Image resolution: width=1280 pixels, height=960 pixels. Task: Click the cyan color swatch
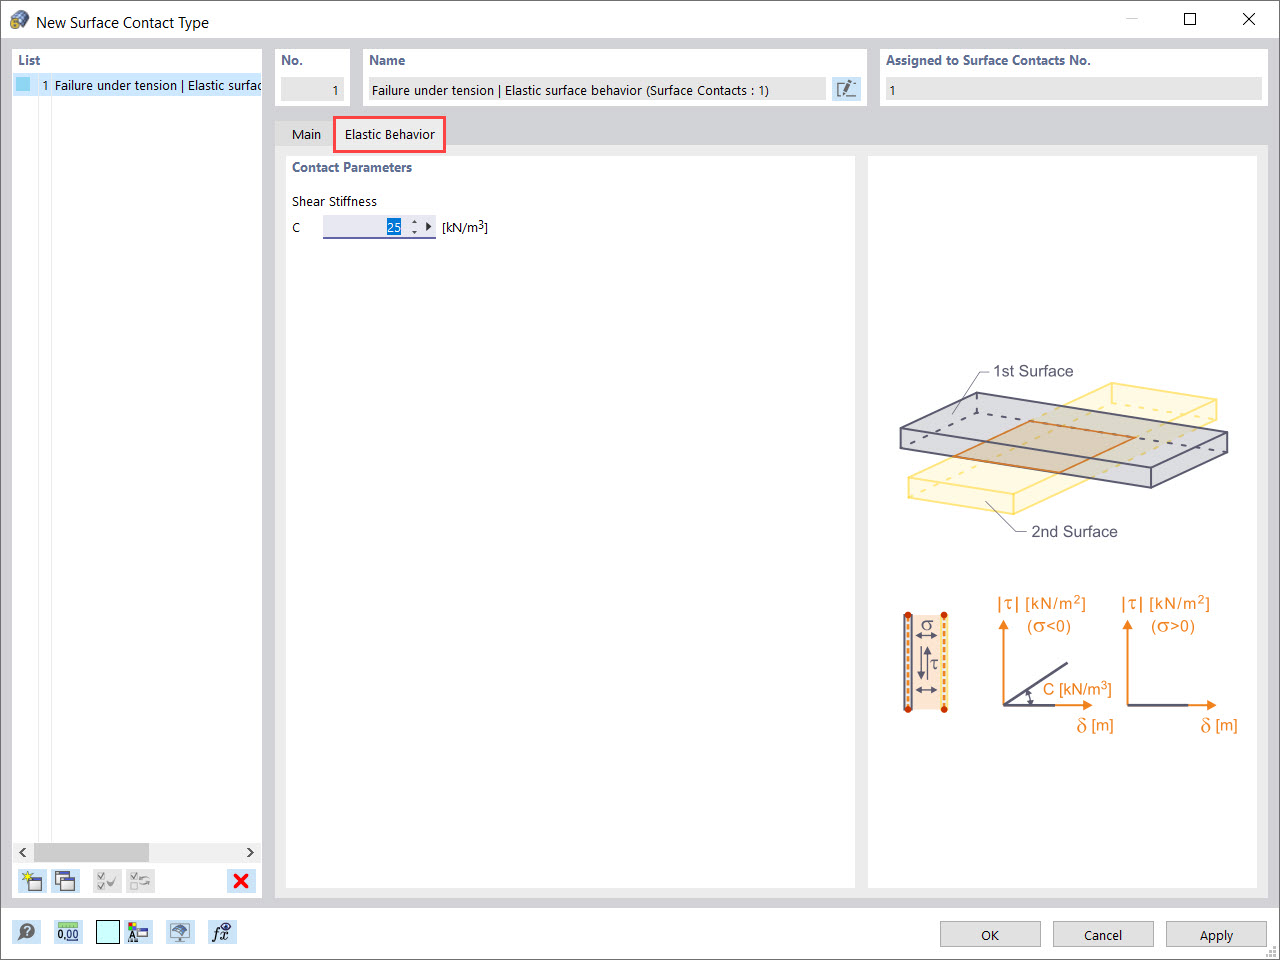click(107, 931)
